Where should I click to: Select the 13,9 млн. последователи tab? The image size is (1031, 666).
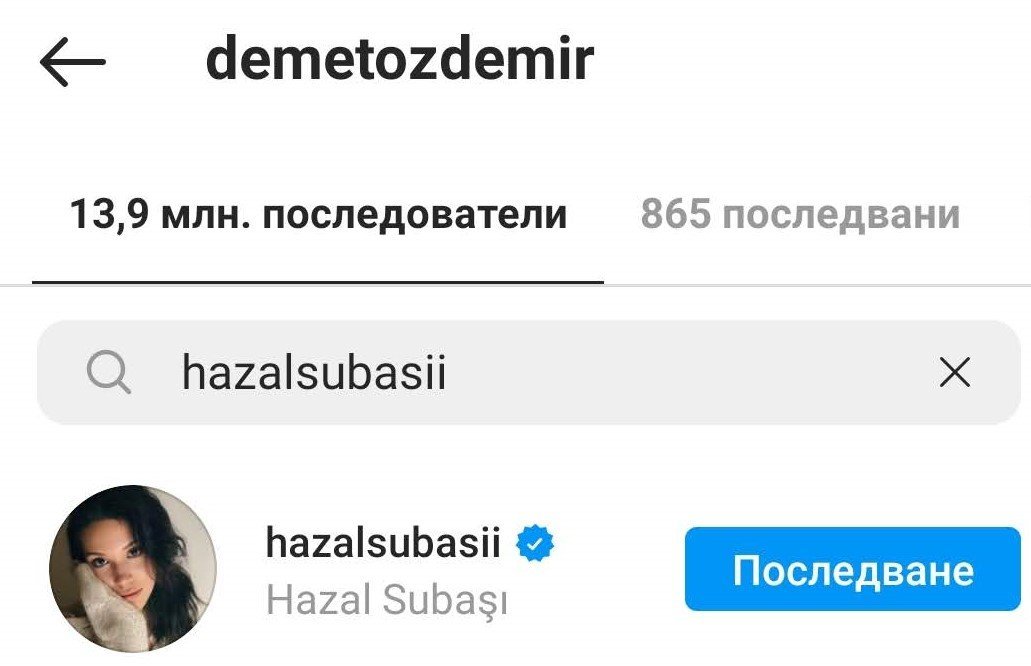[x=318, y=214]
